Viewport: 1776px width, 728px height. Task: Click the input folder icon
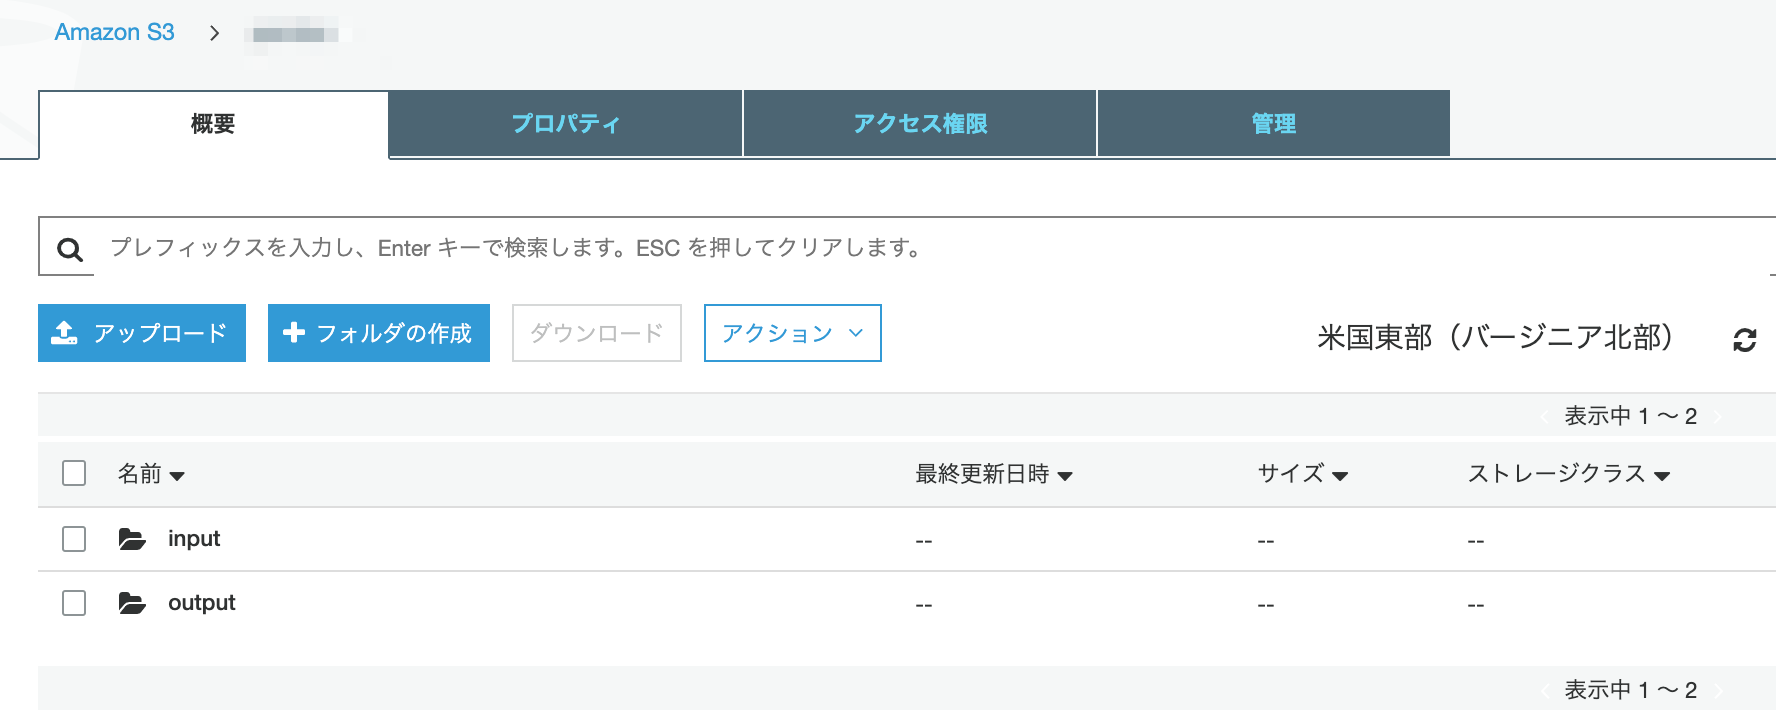[132, 540]
